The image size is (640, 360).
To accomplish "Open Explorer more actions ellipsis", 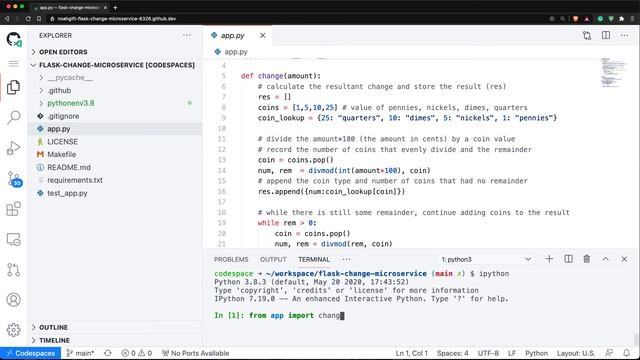I will pyautogui.click(x=187, y=36).
